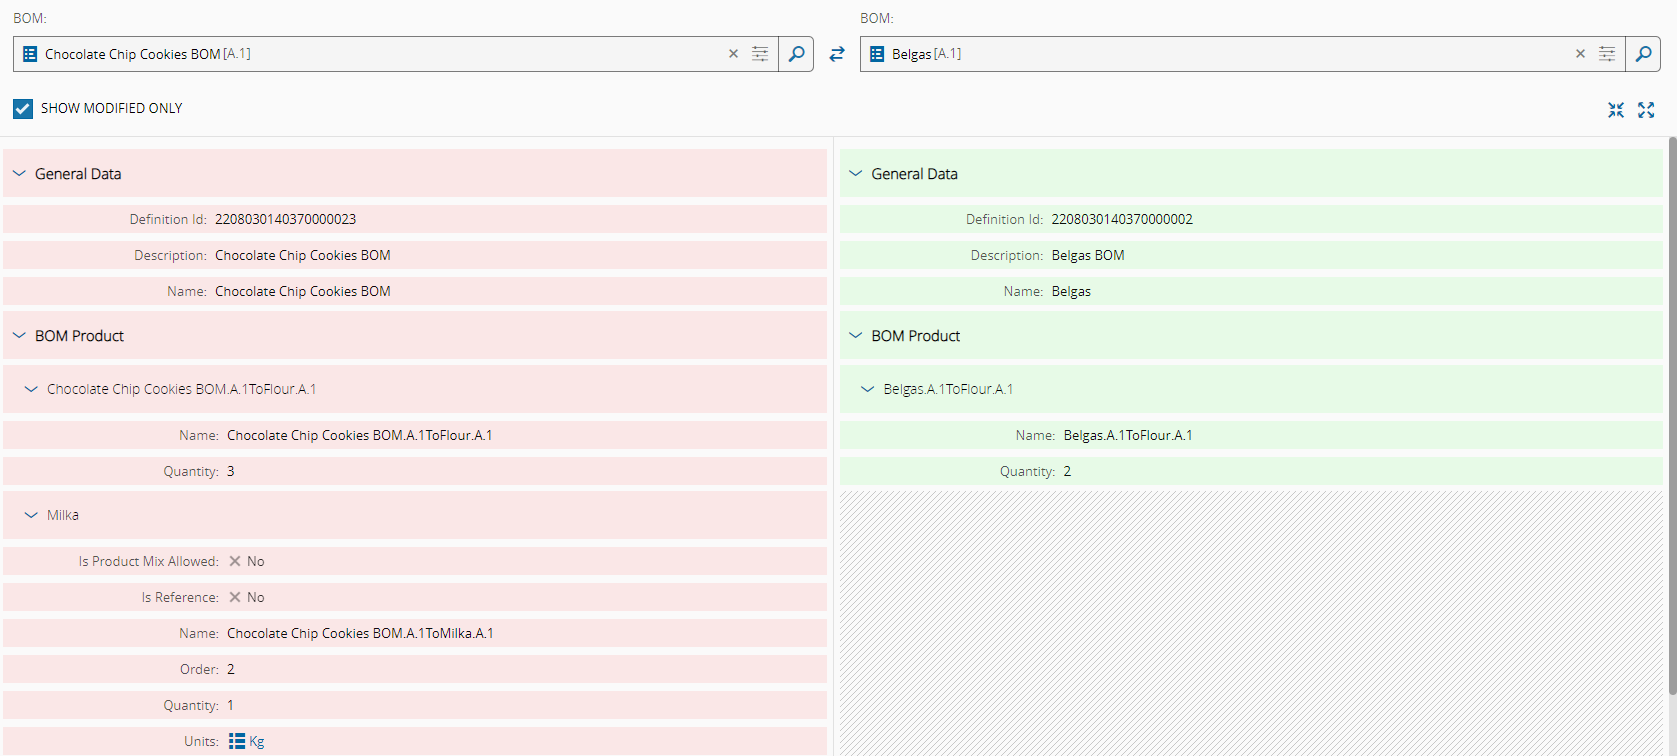Clear the Belgas BOM selection
Image resolution: width=1677 pixels, height=756 pixels.
pos(1580,54)
